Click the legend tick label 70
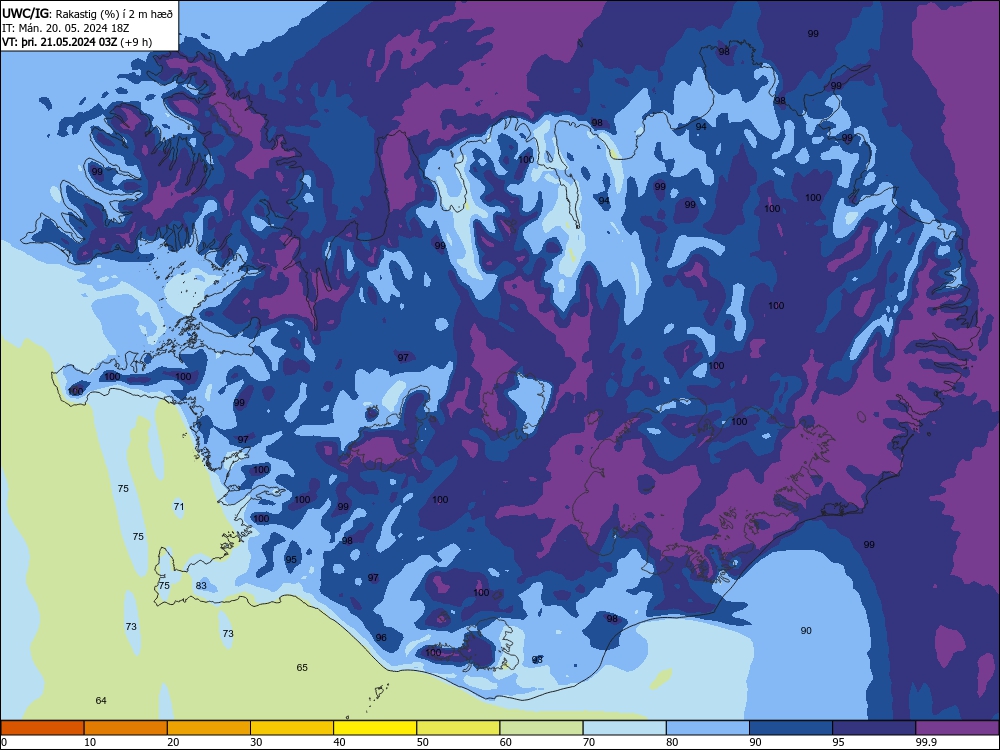1000x750 pixels. tap(589, 742)
